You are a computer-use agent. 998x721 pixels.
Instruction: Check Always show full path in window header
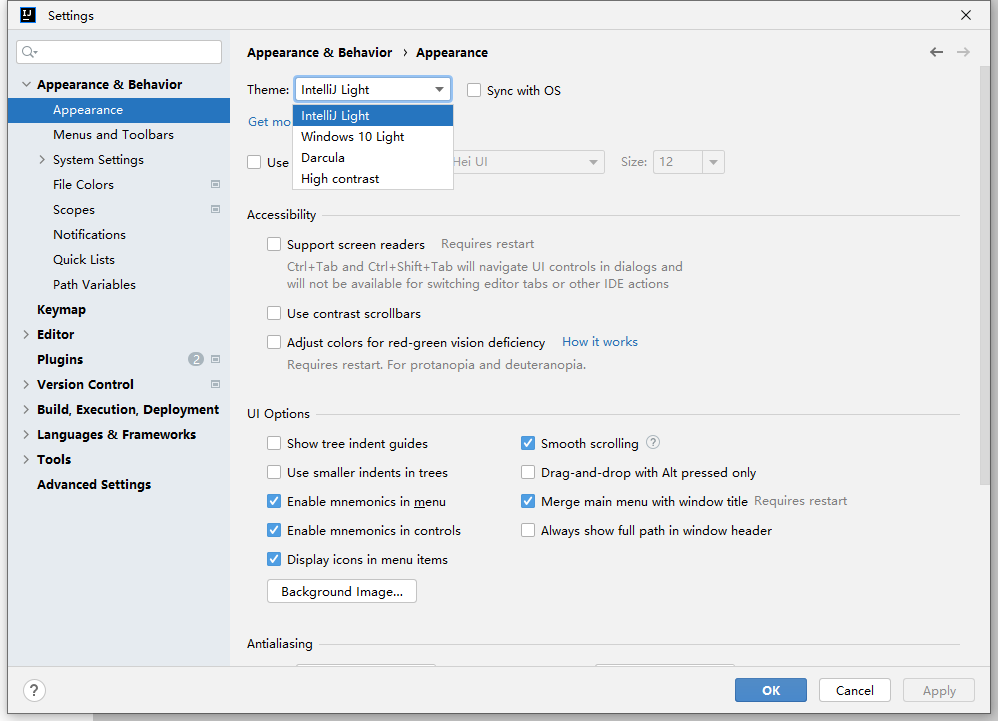click(528, 530)
